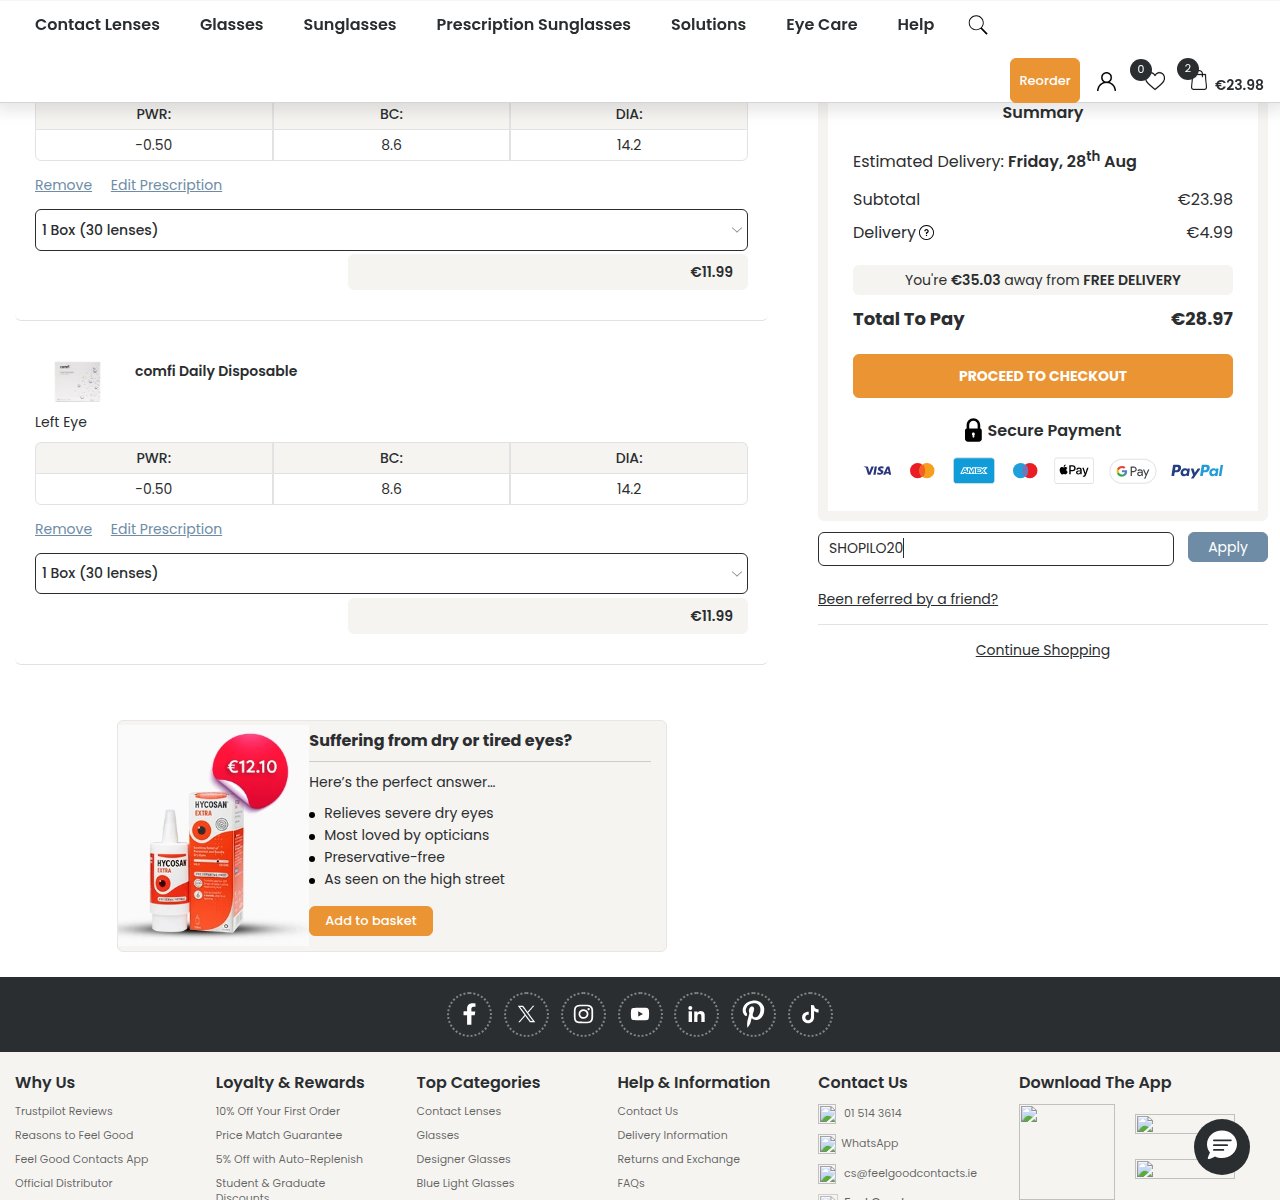Open the search magnifier icon
1280x1200 pixels.
click(x=978, y=25)
